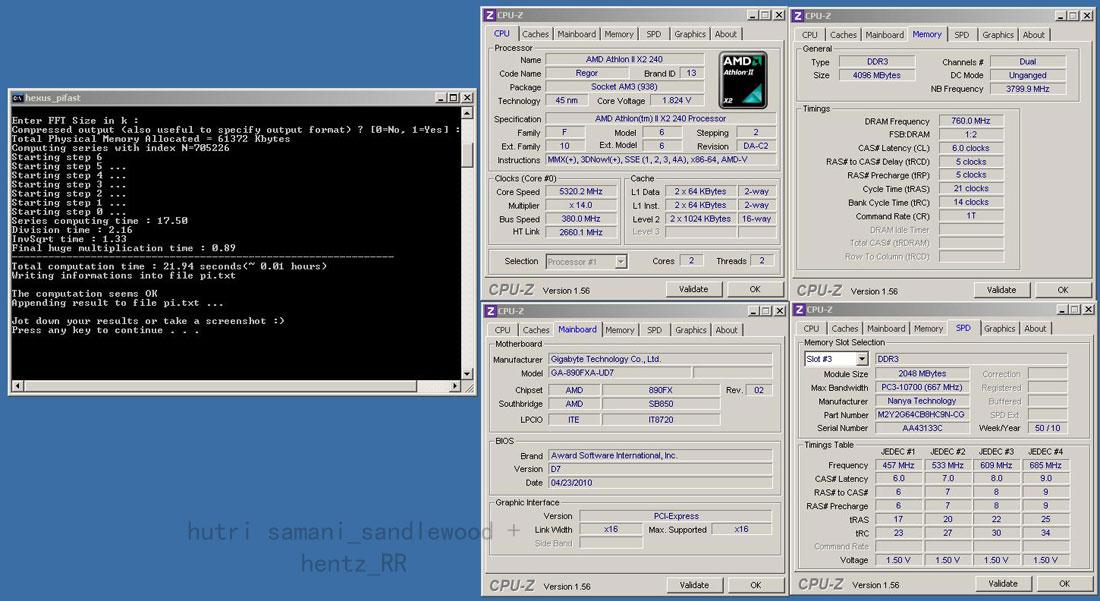
Task: Click the Southbridge SB850 field
Action: click(661, 404)
